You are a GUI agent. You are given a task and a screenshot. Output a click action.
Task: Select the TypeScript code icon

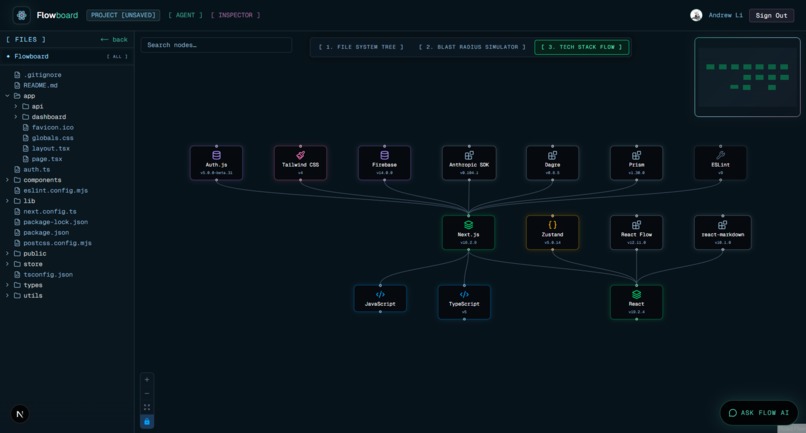coord(464,295)
